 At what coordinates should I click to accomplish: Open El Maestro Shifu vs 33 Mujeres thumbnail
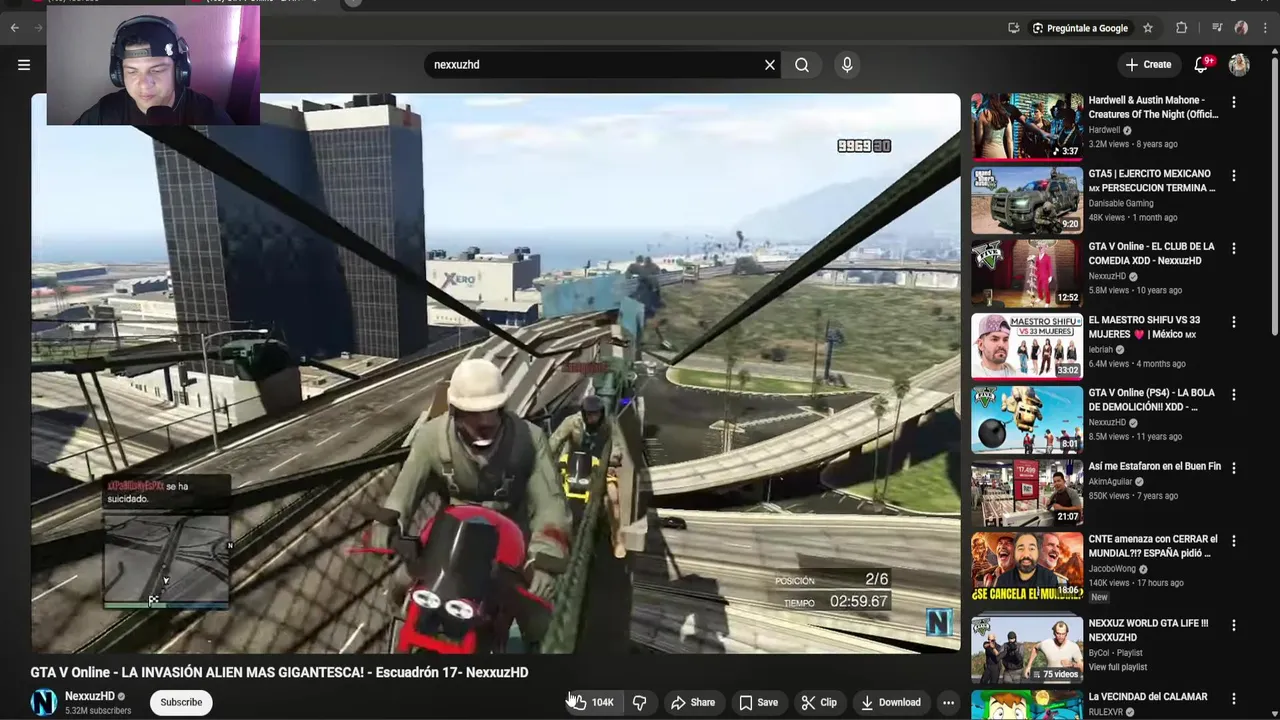click(x=1027, y=346)
